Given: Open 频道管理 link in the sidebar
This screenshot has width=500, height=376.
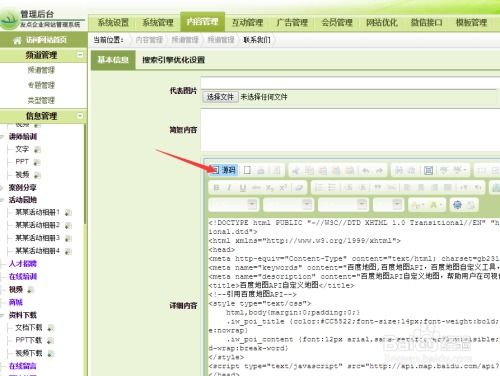Looking at the screenshot, I should click(x=41, y=70).
